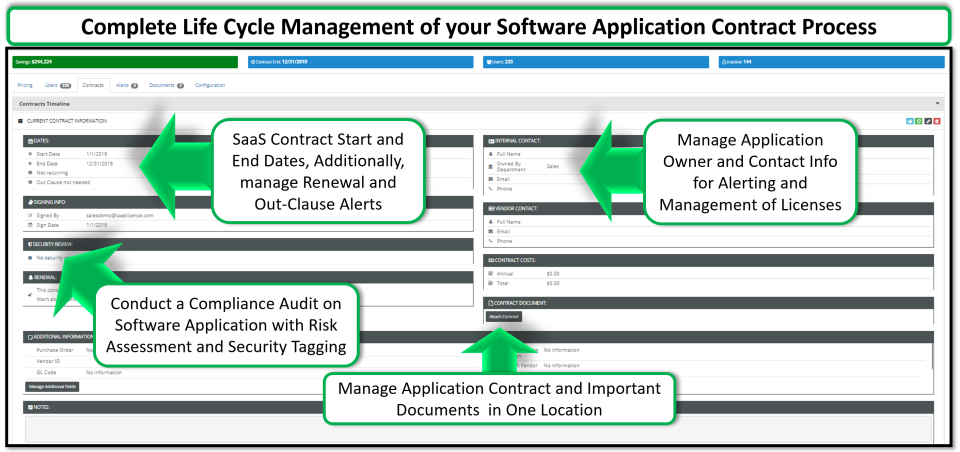The image size is (960, 452).
Task: Click the bell icon in the RENEWAL header
Action: (30, 277)
